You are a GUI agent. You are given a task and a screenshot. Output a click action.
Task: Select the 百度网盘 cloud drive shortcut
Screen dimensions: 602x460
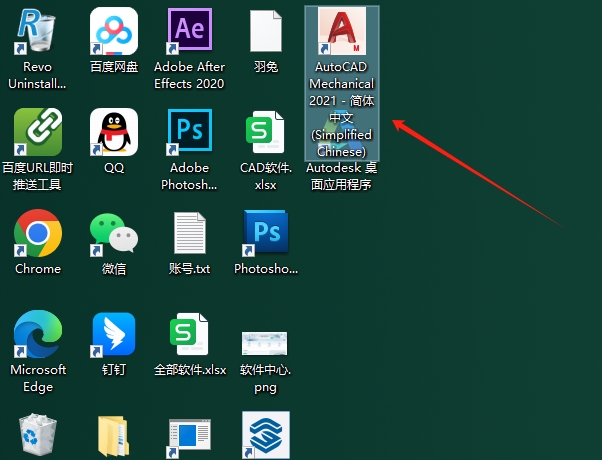(114, 31)
